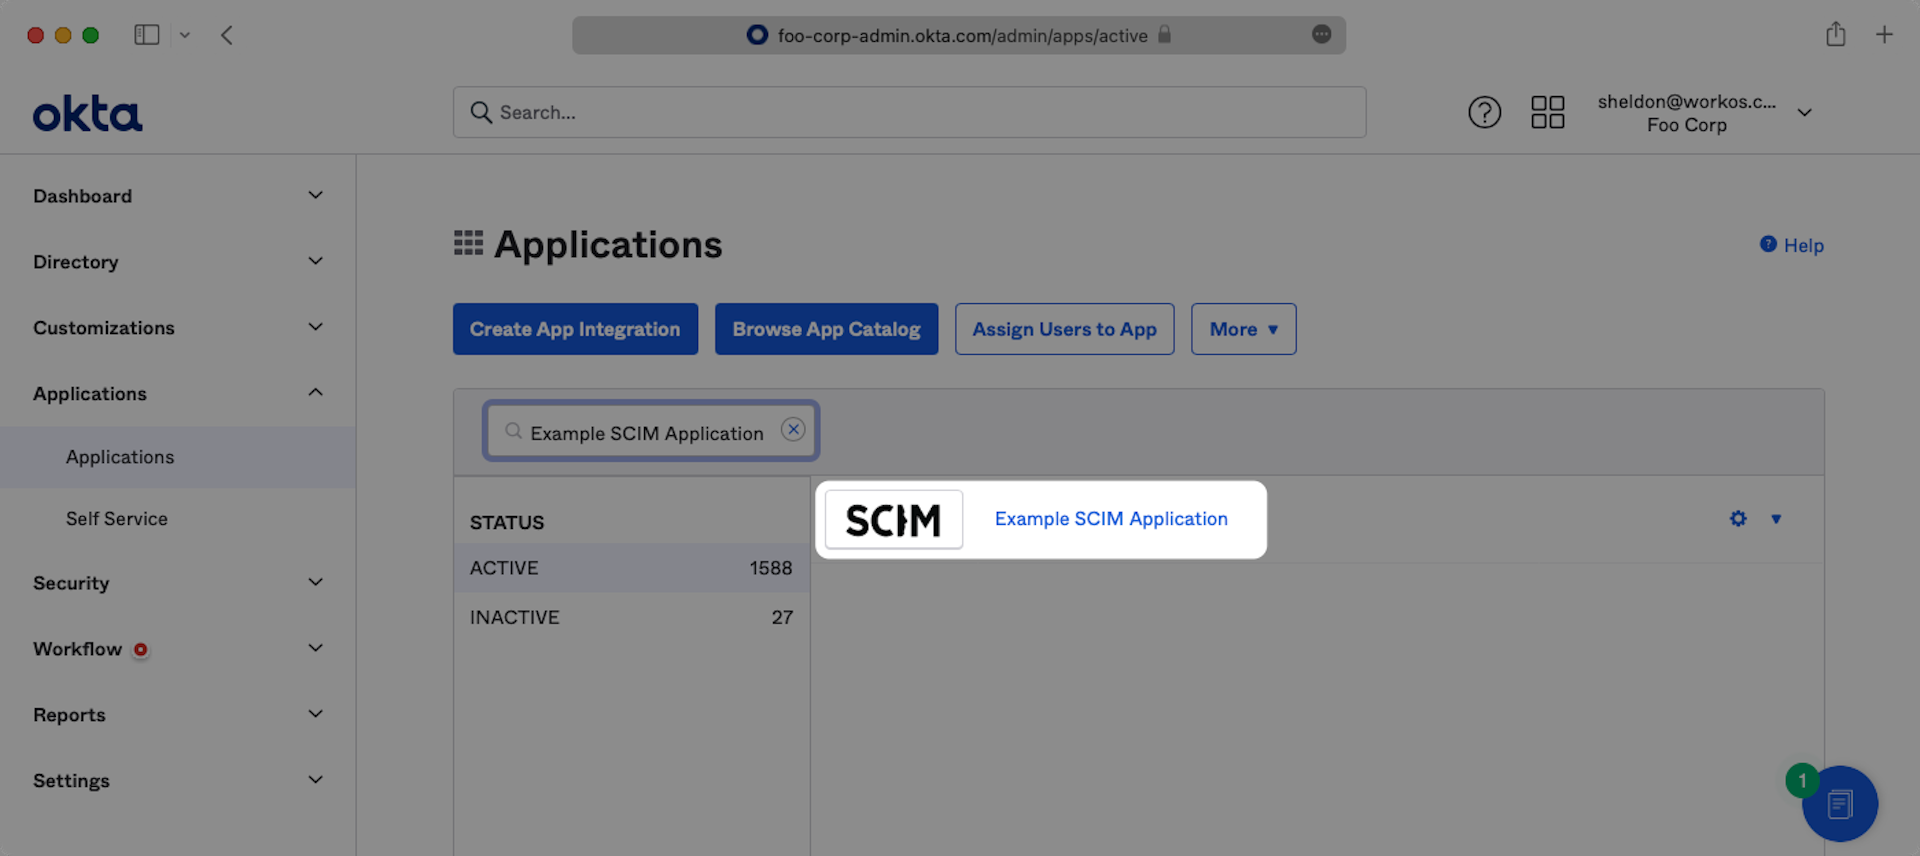Select Self Service in the sidebar
This screenshot has width=1920, height=856.
point(117,519)
